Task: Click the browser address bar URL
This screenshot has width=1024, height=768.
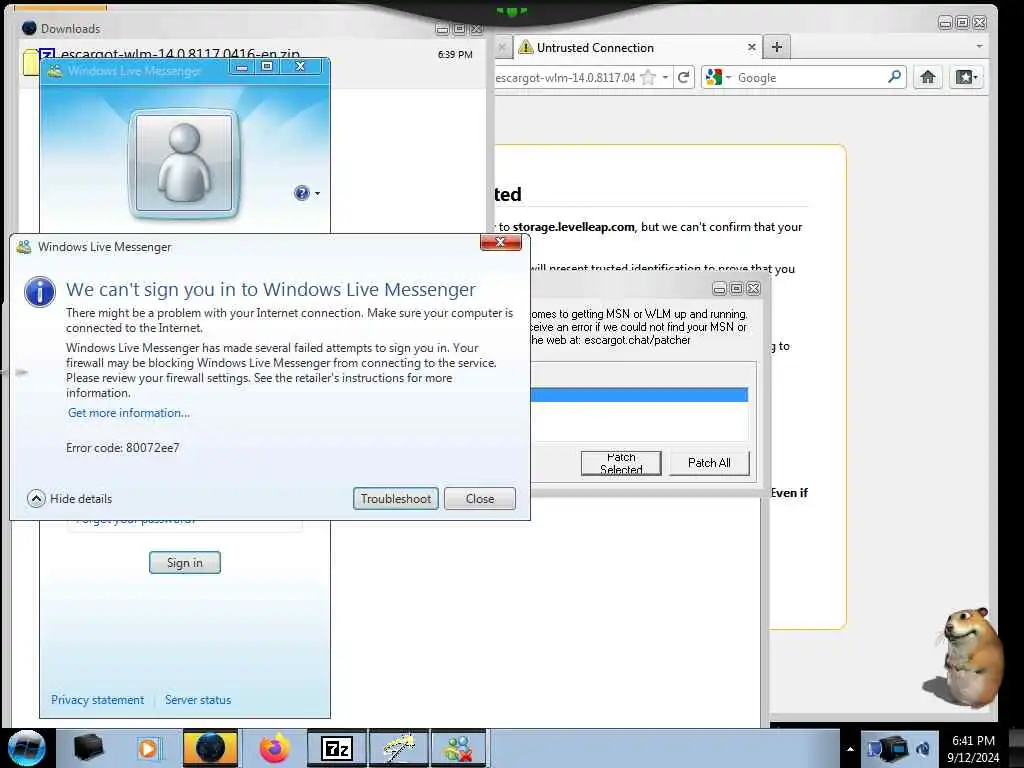Action: click(566, 78)
